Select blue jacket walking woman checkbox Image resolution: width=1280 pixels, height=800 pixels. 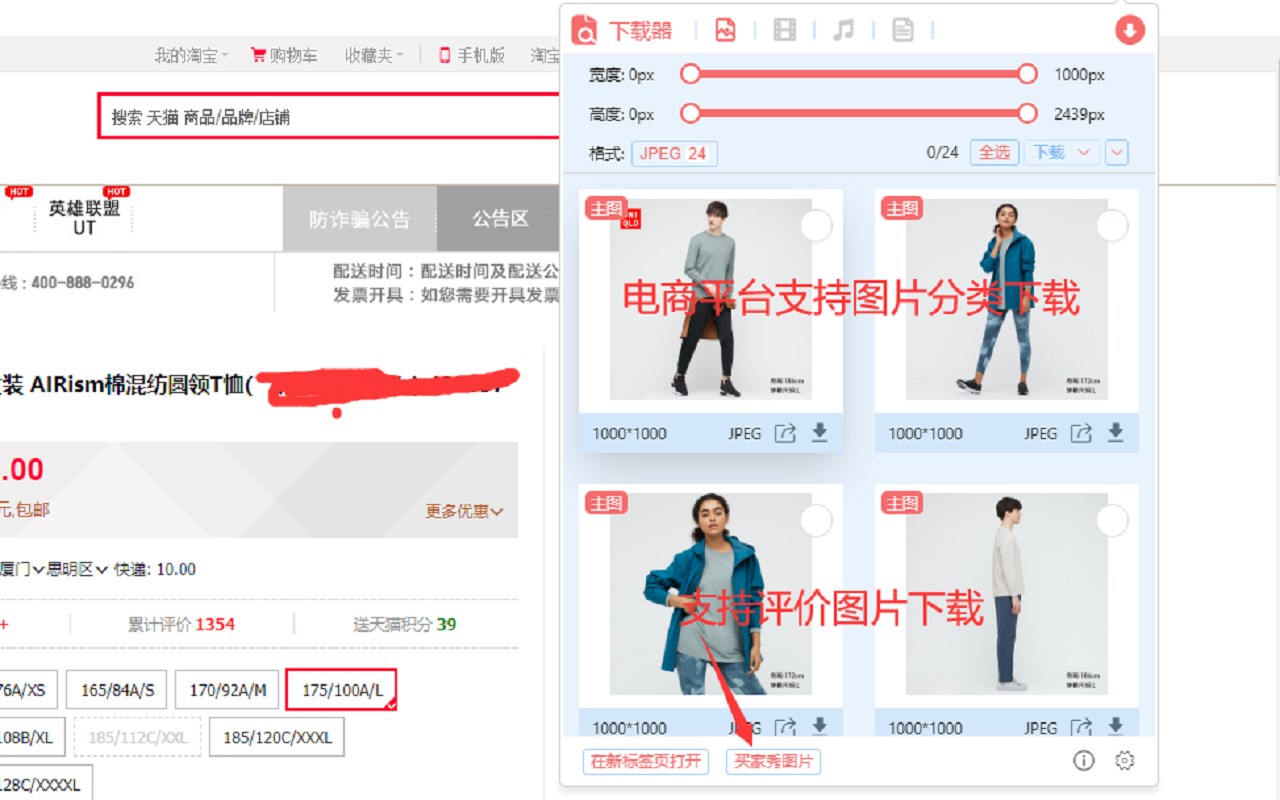coord(1112,226)
